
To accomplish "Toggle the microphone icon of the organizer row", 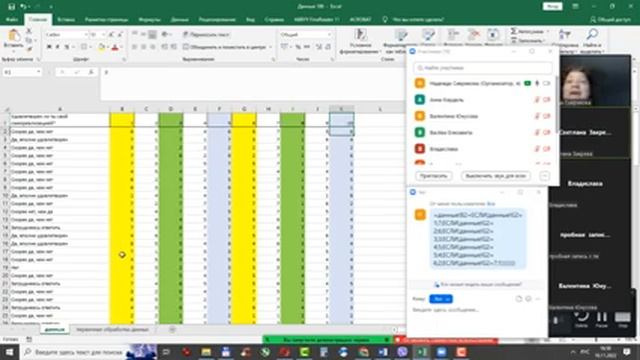I will pos(537,83).
